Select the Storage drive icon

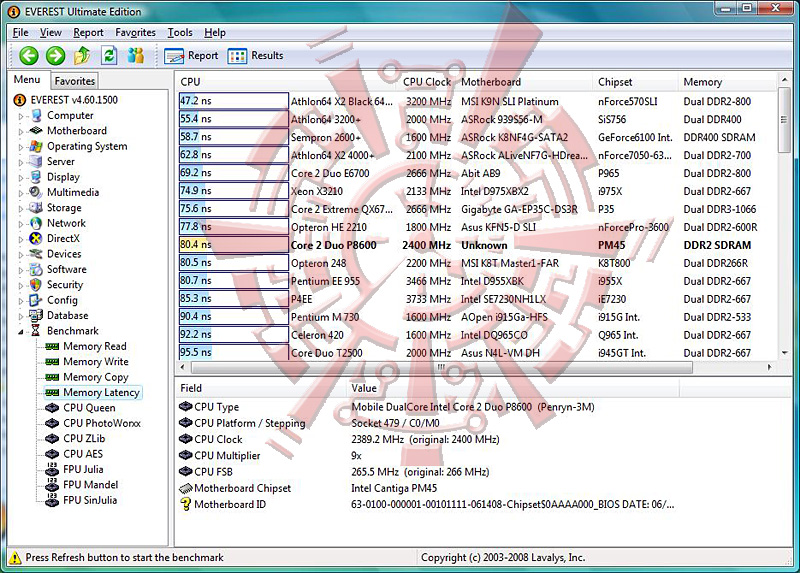point(36,208)
